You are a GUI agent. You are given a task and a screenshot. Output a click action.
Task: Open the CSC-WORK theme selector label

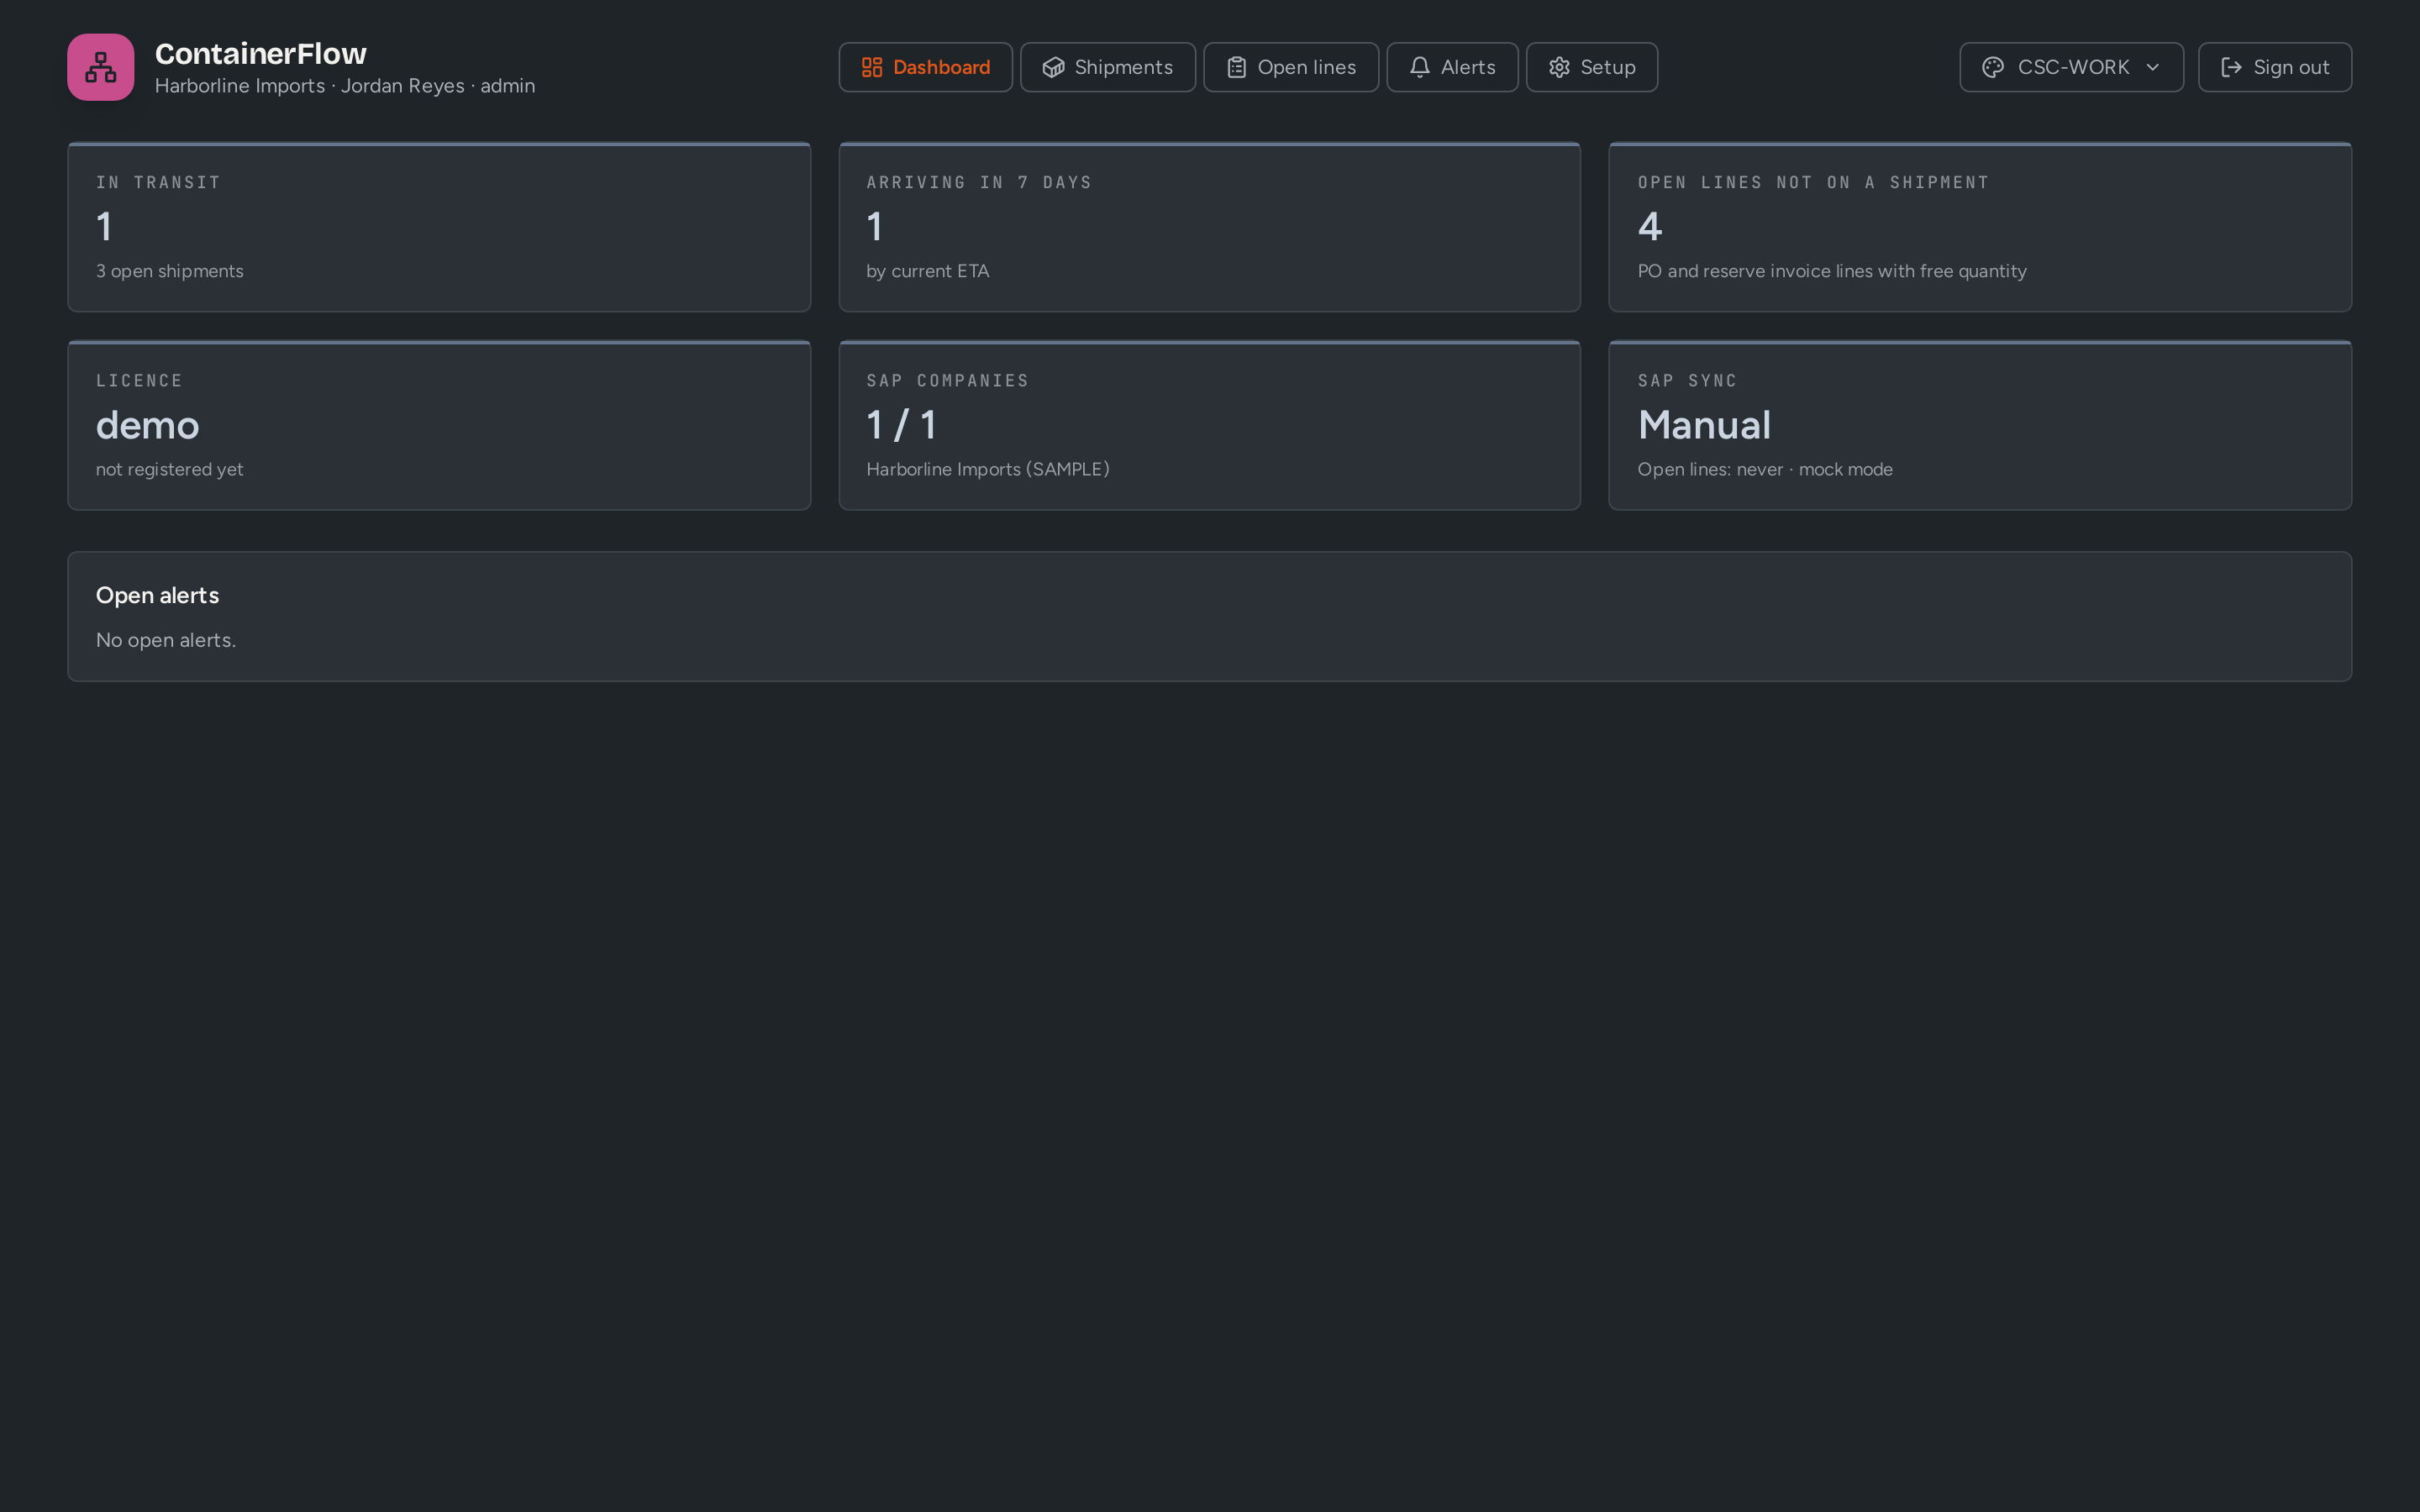pos(2073,67)
